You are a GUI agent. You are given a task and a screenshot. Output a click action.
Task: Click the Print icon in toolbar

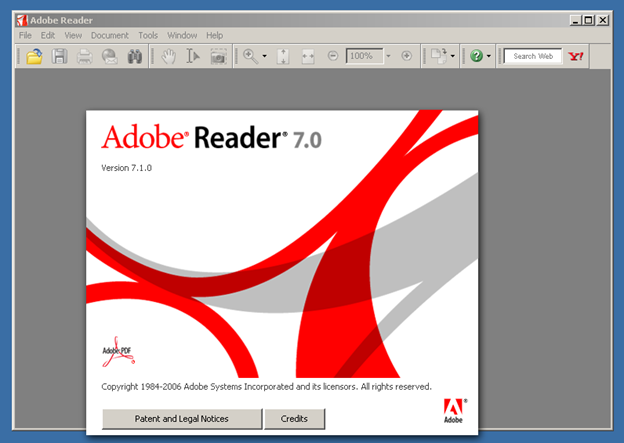[85, 57]
